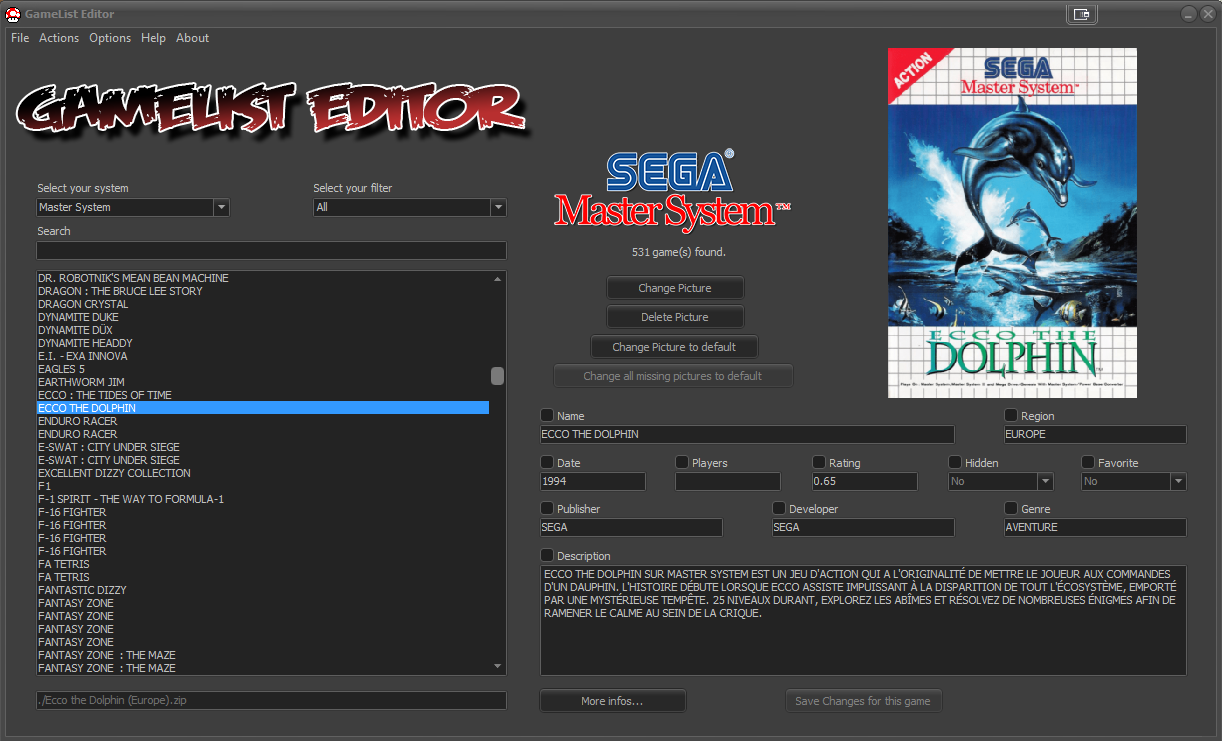Screen dimensions: 1222x741
Task: Open the Help menu
Action: coord(153,38)
